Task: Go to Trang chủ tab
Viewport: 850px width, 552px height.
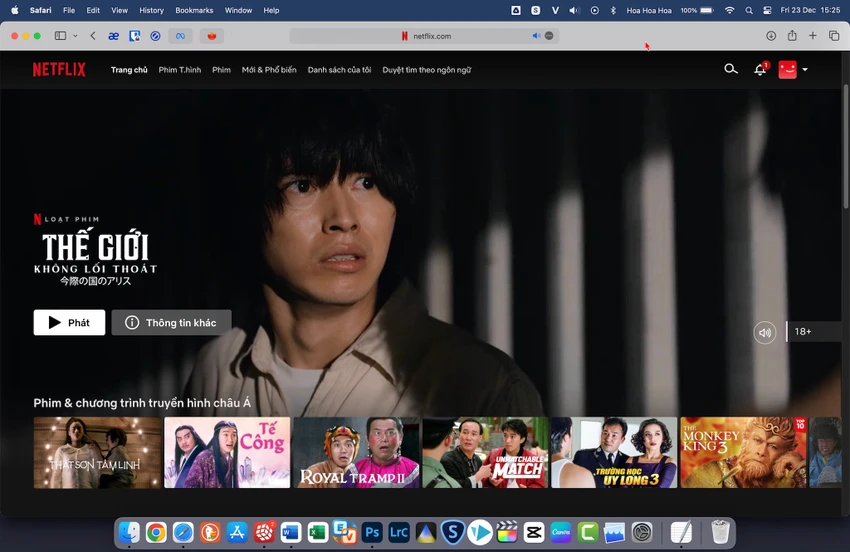Action: pyautogui.click(x=129, y=70)
